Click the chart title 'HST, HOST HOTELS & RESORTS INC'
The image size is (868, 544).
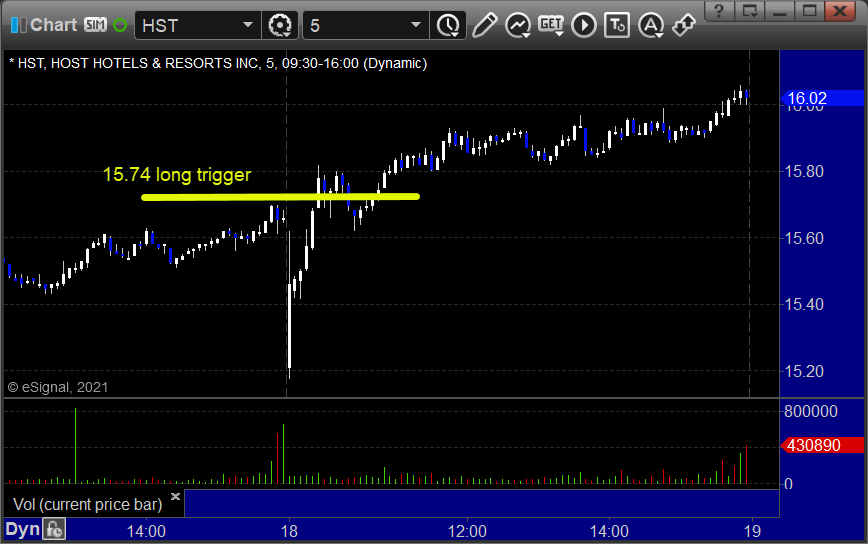137,63
